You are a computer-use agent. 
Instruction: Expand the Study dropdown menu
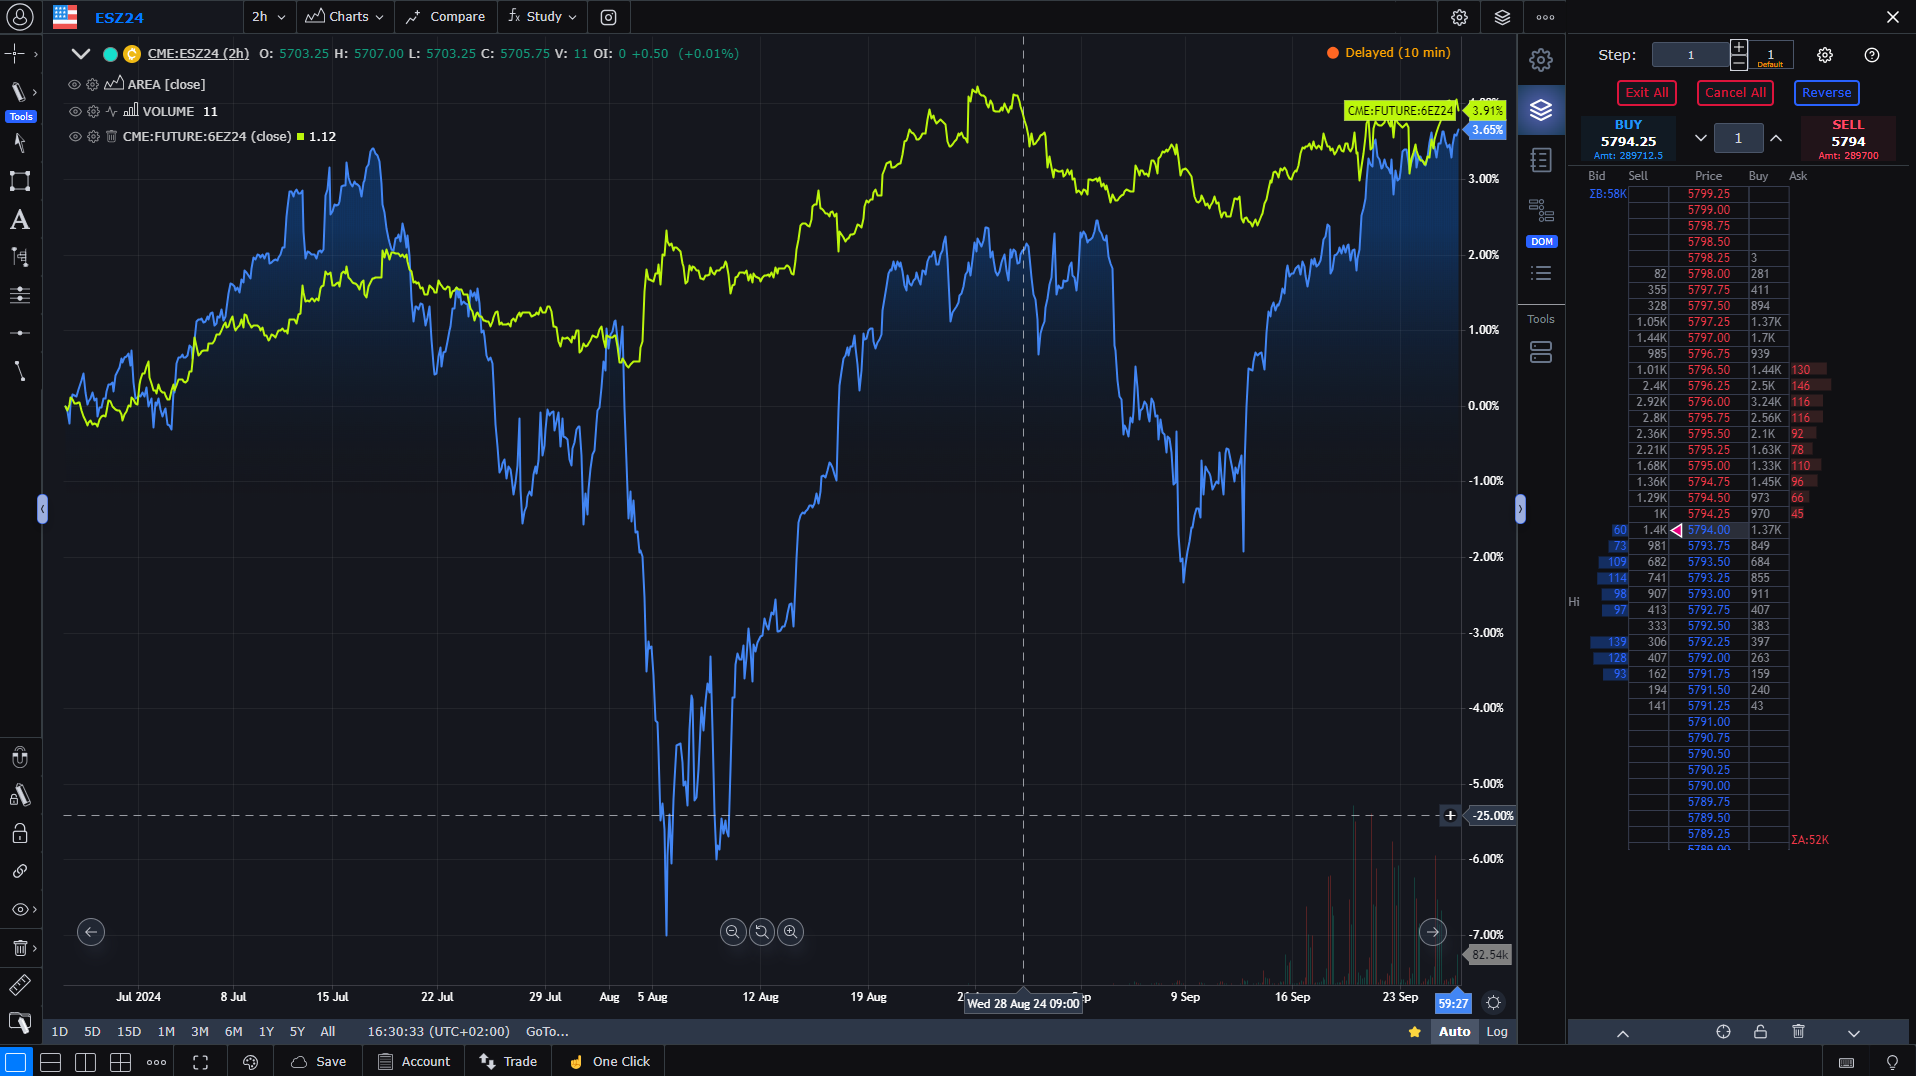542,17
